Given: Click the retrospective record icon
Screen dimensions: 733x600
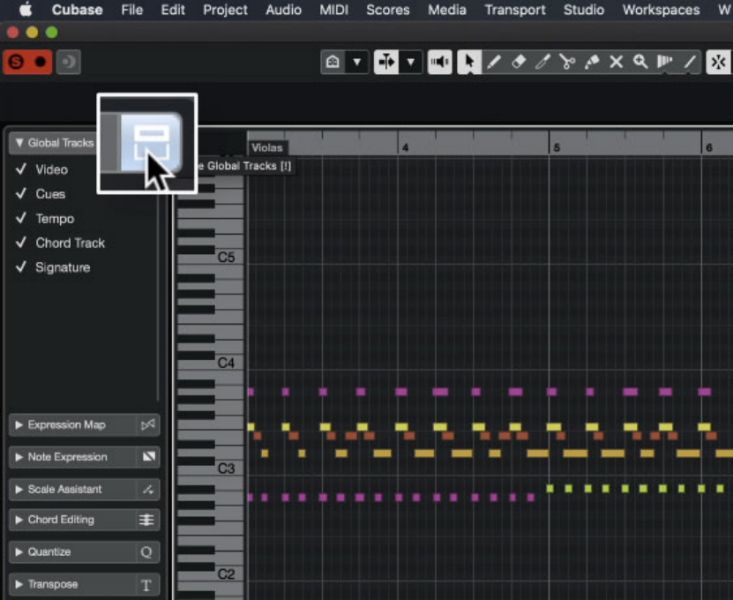Looking at the screenshot, I should [68, 62].
